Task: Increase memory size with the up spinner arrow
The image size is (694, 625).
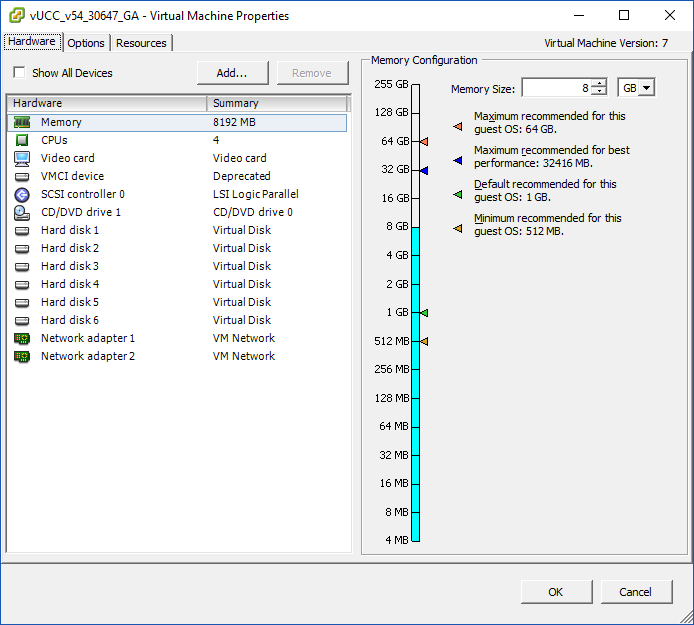Action: point(599,83)
